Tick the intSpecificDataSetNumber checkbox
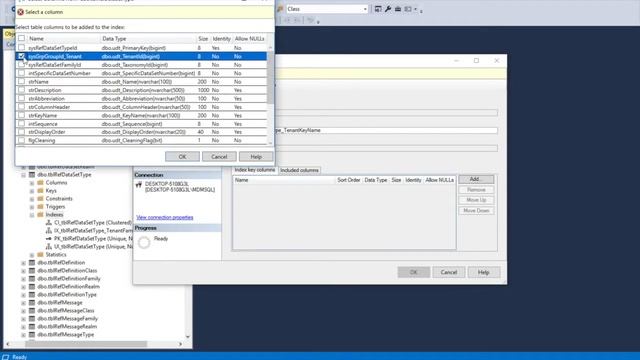The height and width of the screenshot is (360, 640). (21, 73)
